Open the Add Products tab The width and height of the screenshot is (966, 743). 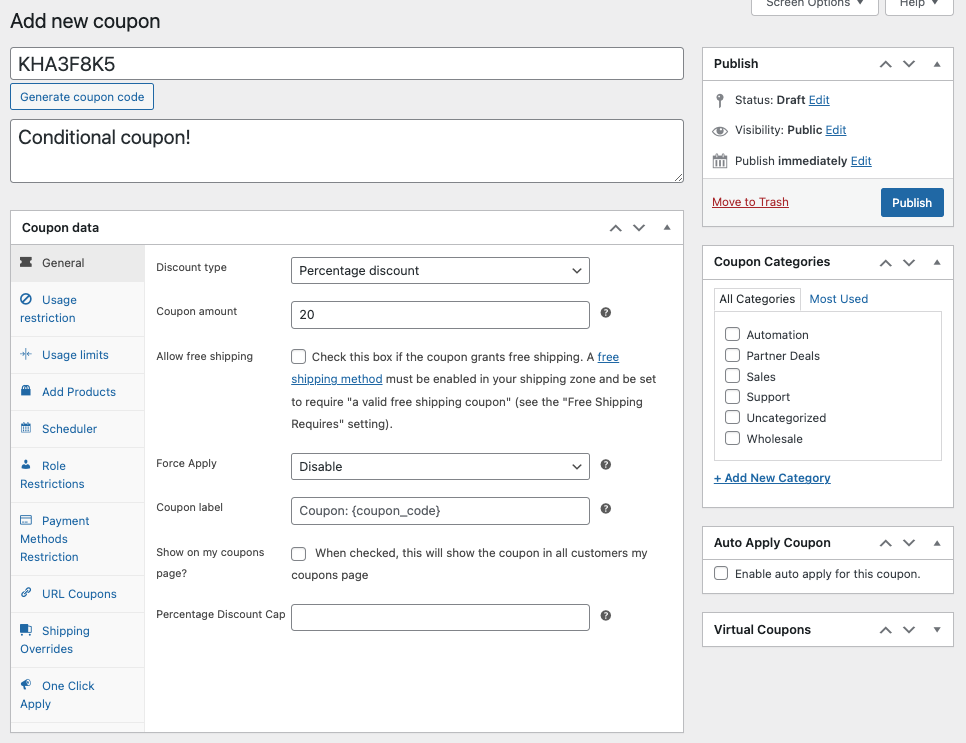78,392
